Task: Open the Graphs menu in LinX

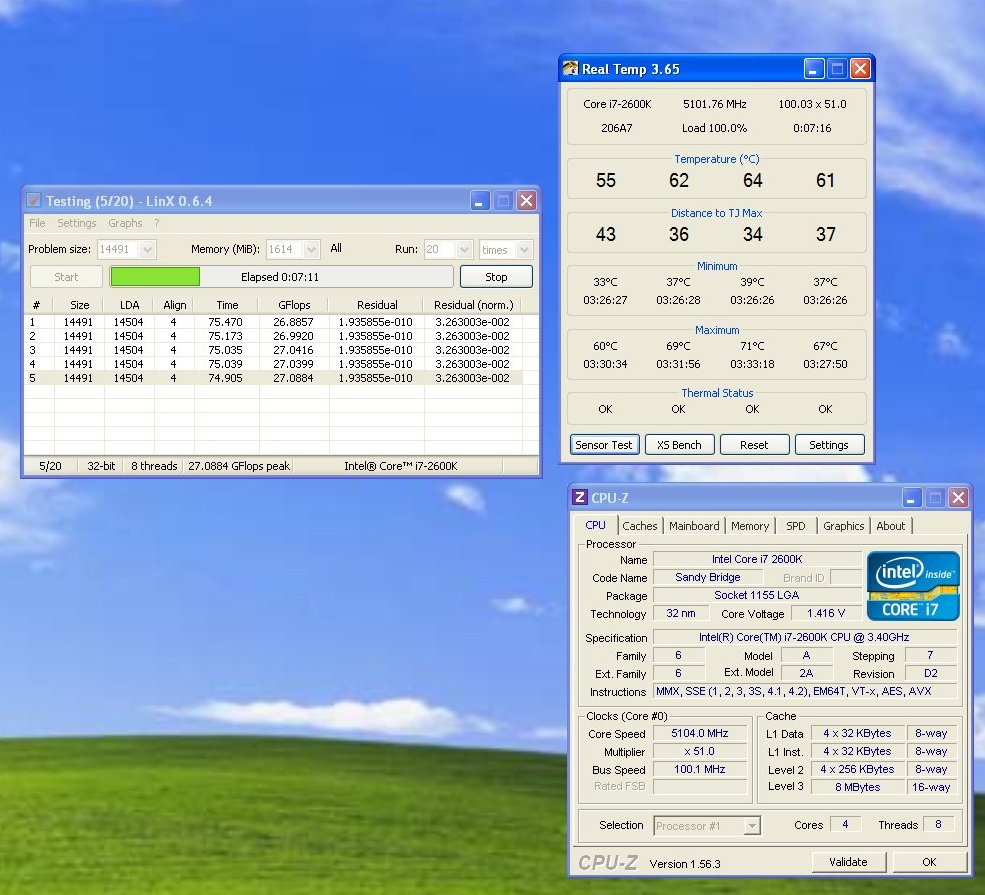Action: click(125, 223)
